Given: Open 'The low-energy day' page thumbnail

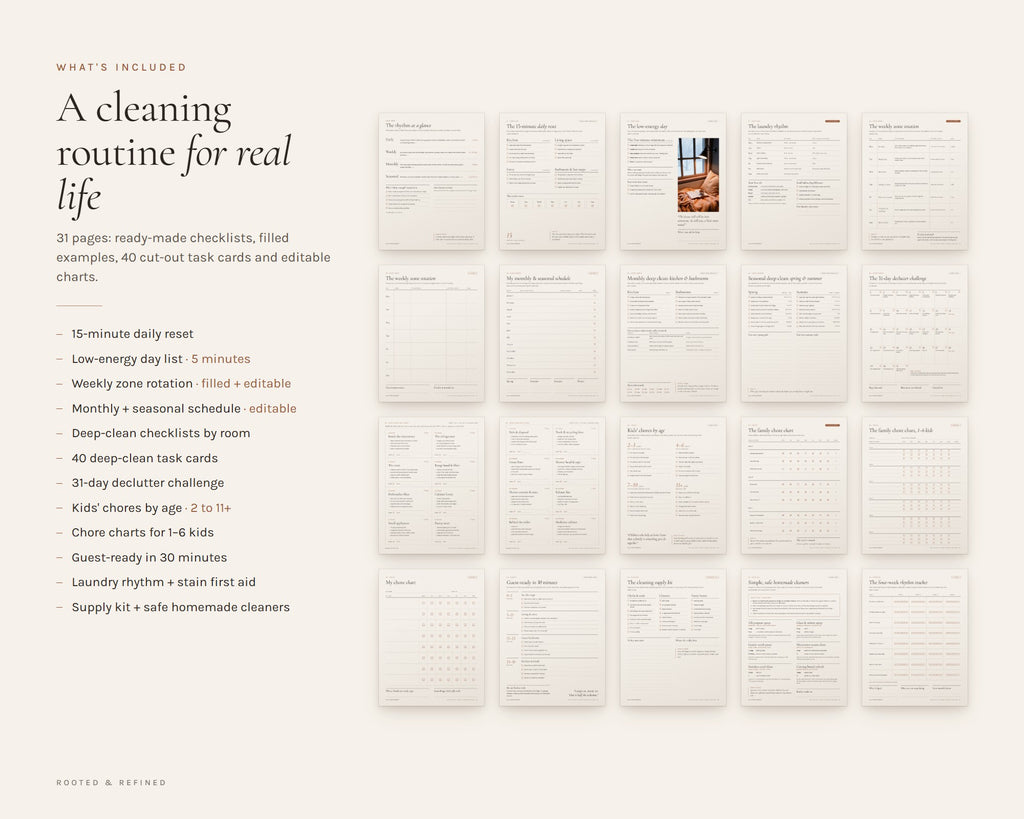Looking at the screenshot, I should coord(673,181).
